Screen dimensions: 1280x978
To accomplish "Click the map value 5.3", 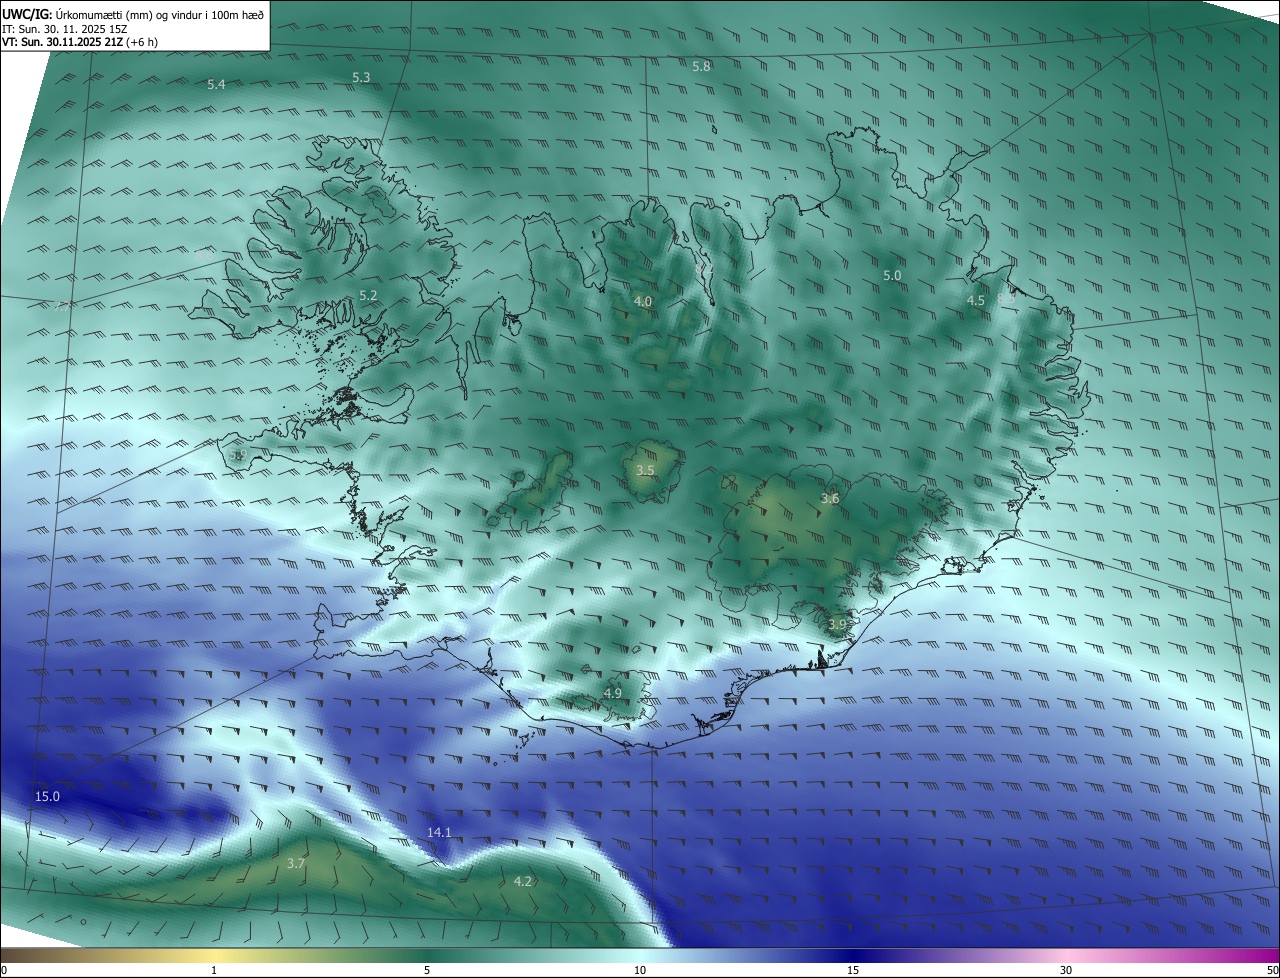I will [361, 77].
